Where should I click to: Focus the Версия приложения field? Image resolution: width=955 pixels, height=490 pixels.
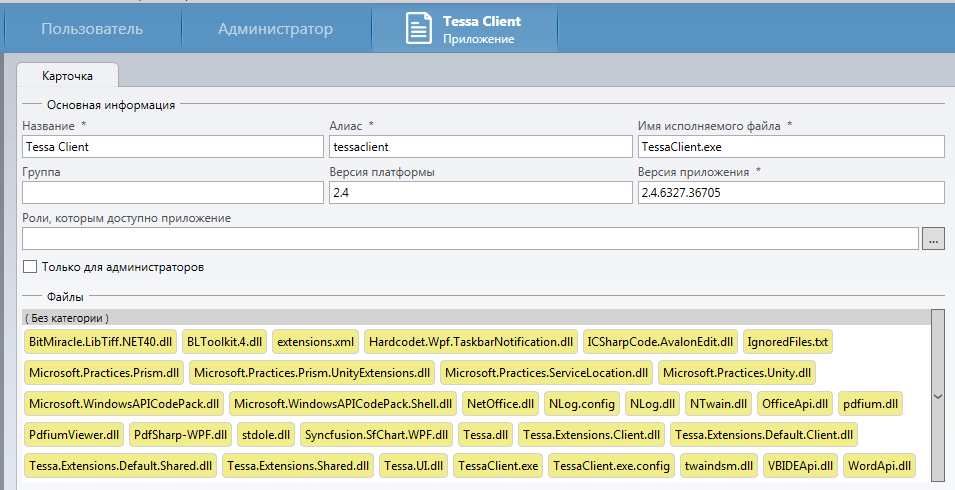[x=790, y=193]
